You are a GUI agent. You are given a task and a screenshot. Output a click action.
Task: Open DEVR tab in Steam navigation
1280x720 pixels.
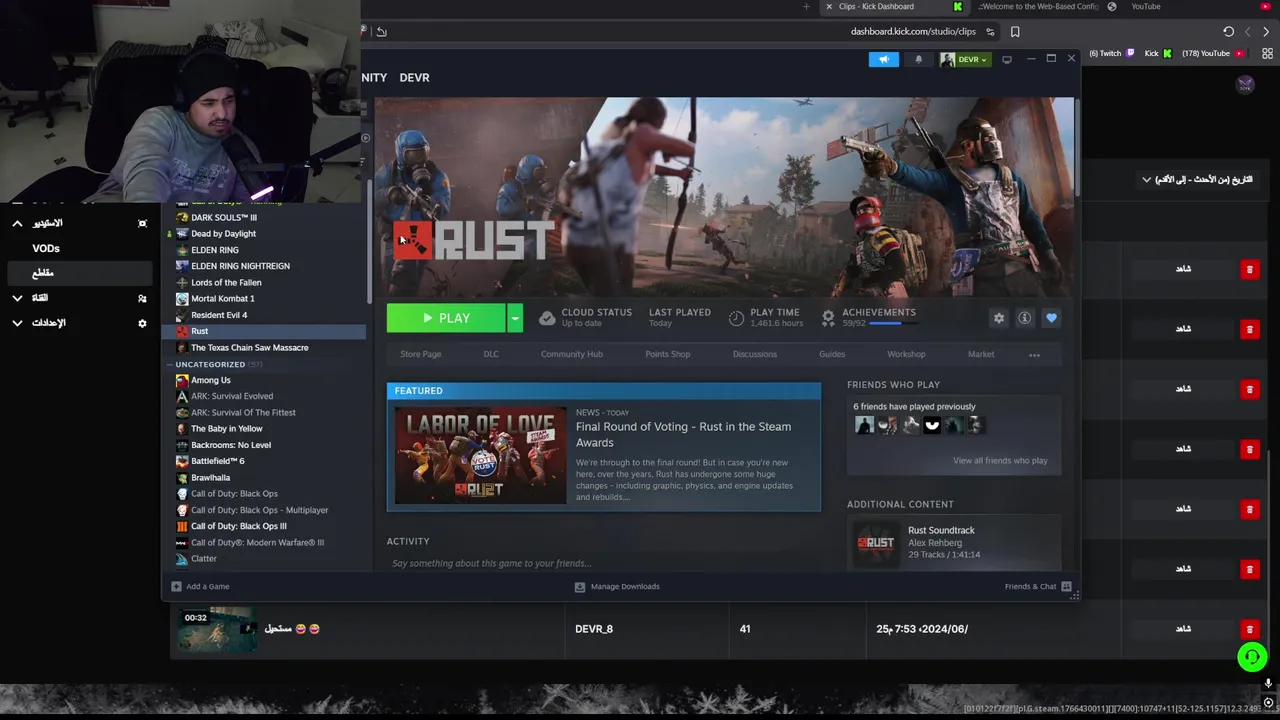414,77
